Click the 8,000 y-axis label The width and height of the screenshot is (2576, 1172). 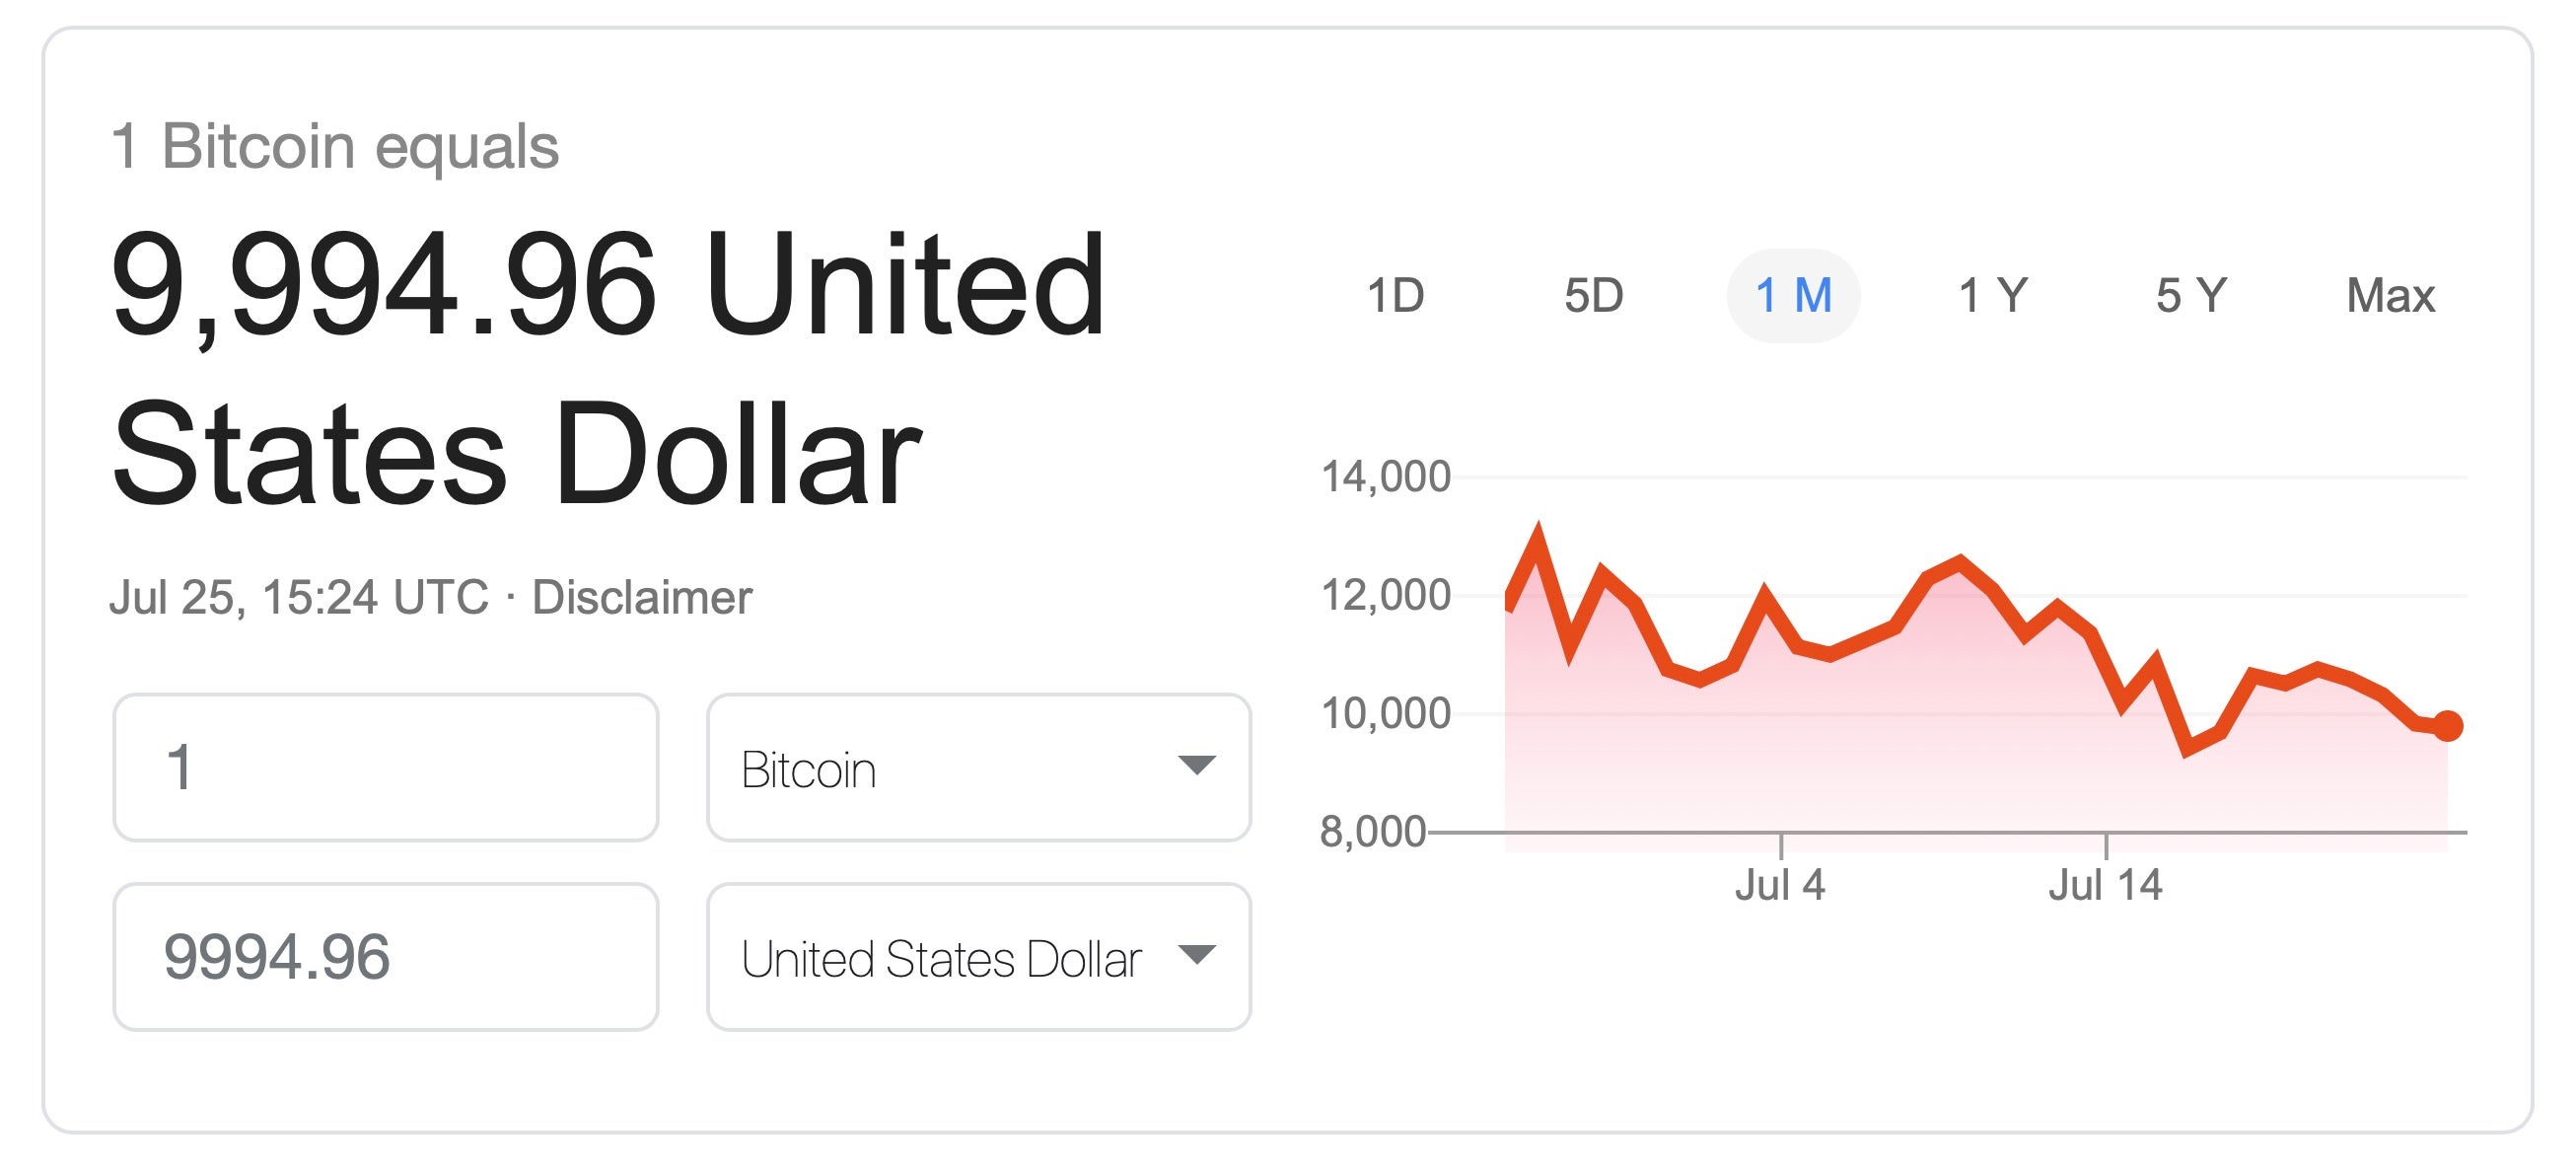click(1373, 832)
